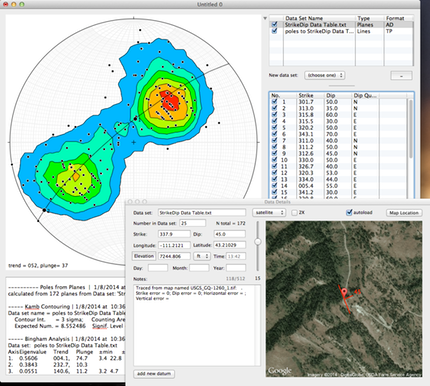Click the minus button beside New data set

(401, 76)
